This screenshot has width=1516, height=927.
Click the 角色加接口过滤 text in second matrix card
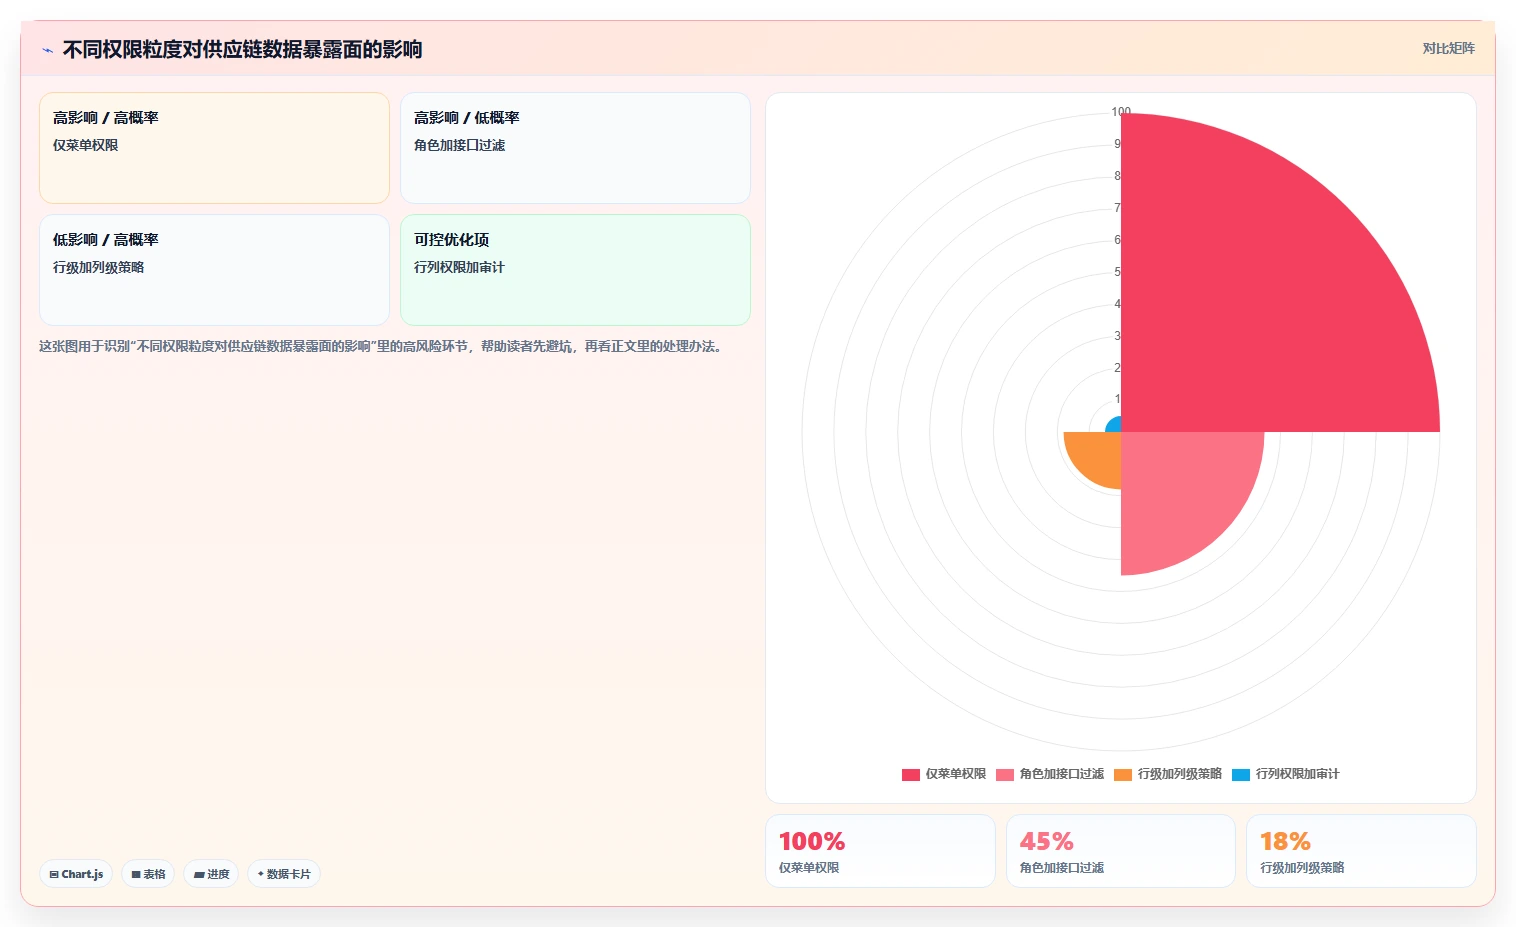point(459,145)
